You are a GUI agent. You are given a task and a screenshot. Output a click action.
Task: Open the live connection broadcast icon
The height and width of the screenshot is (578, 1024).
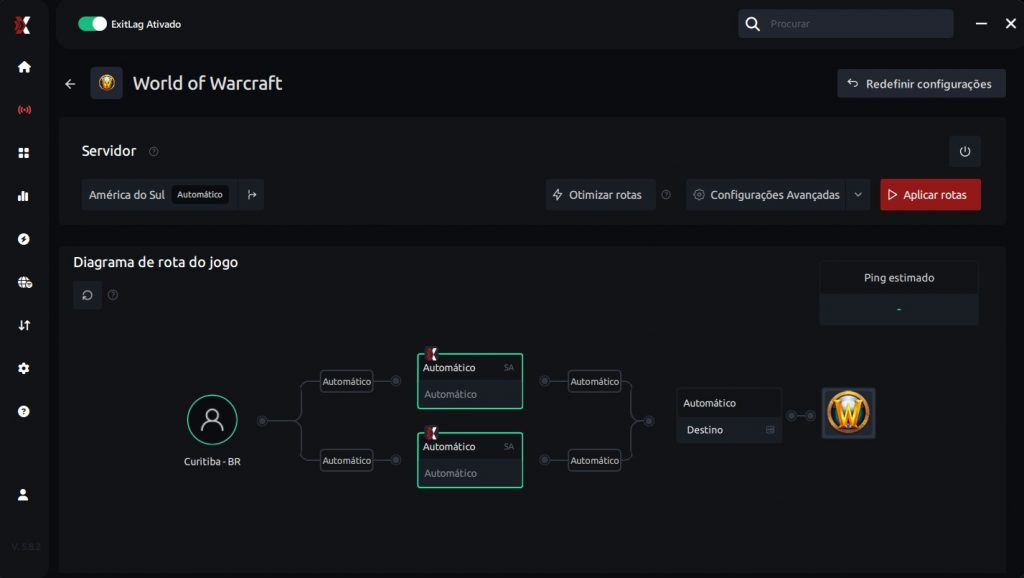[x=24, y=110]
